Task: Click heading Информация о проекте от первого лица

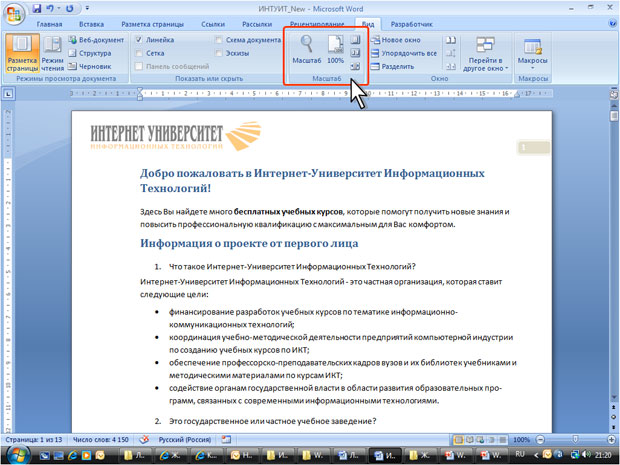Action: pyautogui.click(x=249, y=243)
